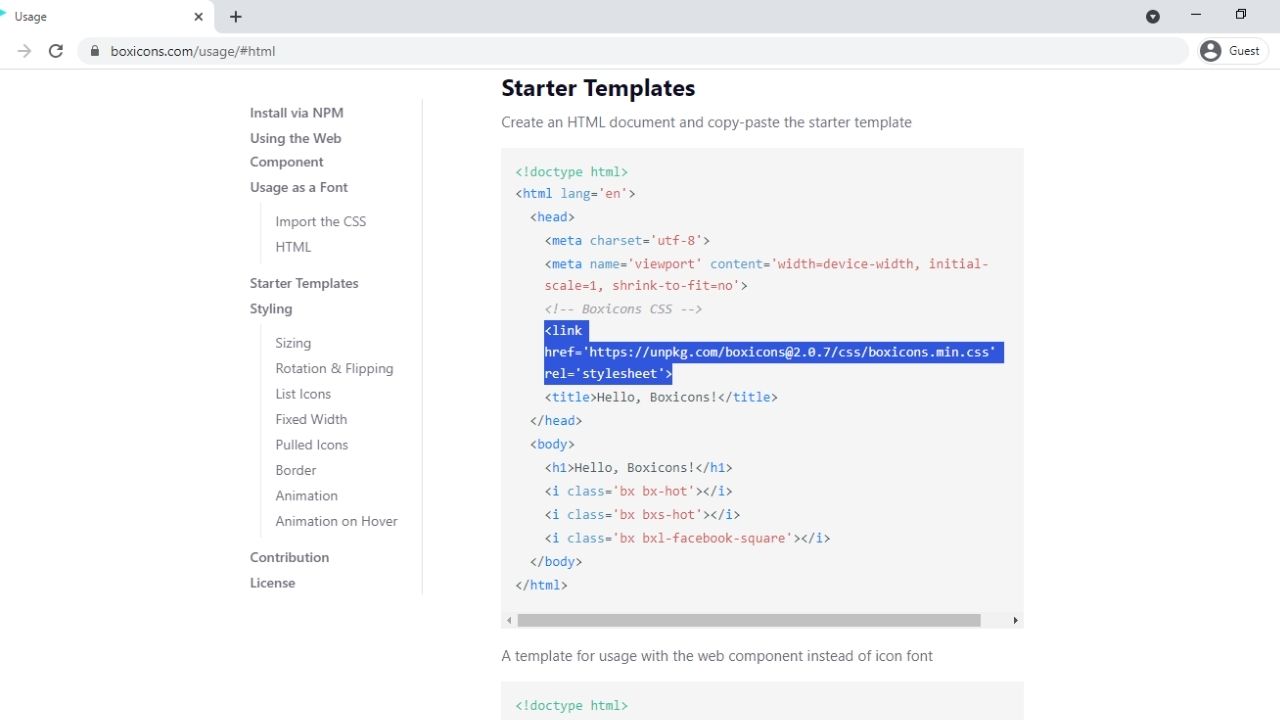The height and width of the screenshot is (720, 1280).
Task: Click the highlighted unpkg stylesheet href line
Action: (x=773, y=352)
